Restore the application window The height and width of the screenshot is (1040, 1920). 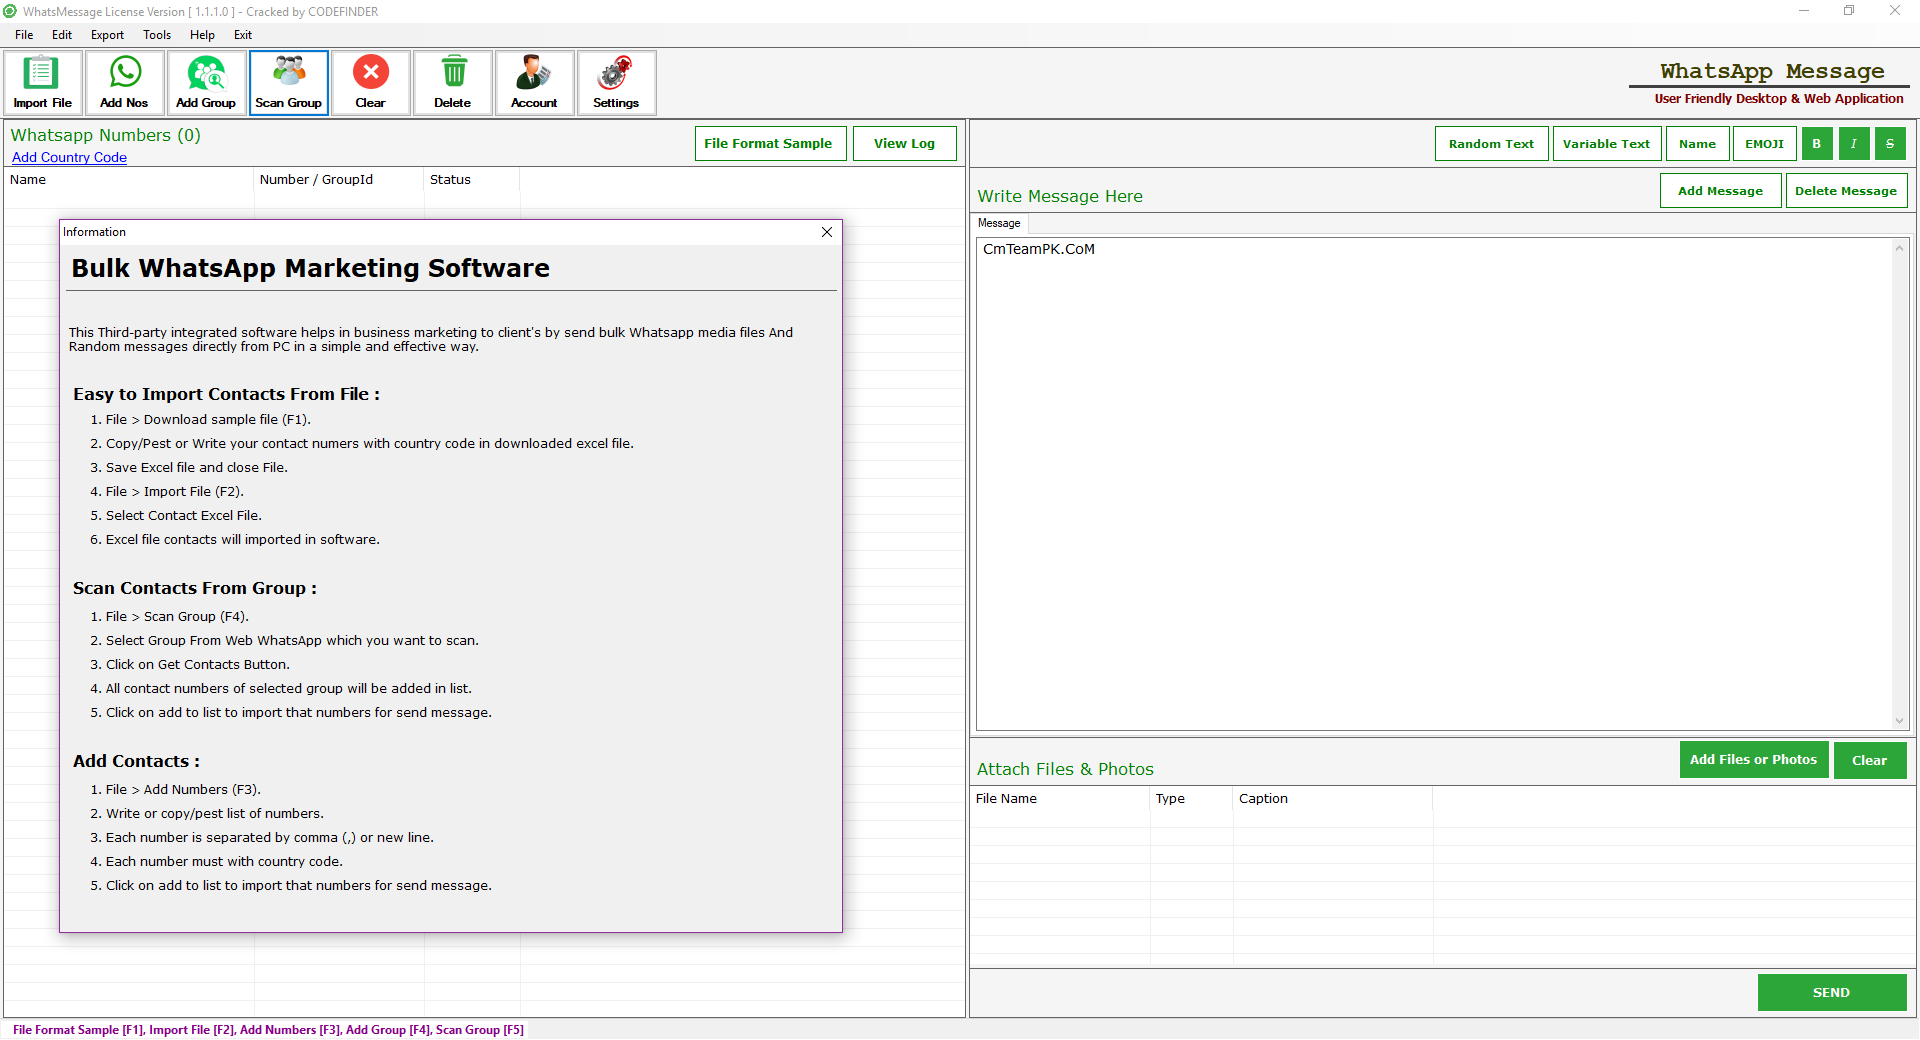coord(1849,11)
